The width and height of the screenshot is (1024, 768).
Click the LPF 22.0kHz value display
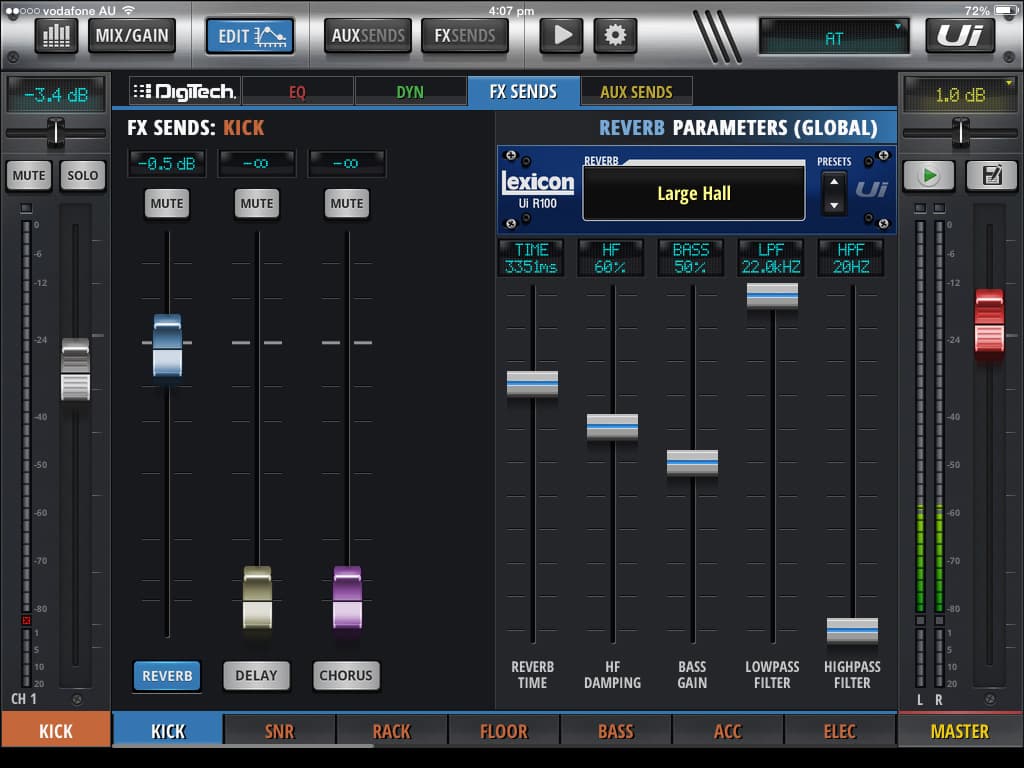click(x=771, y=258)
